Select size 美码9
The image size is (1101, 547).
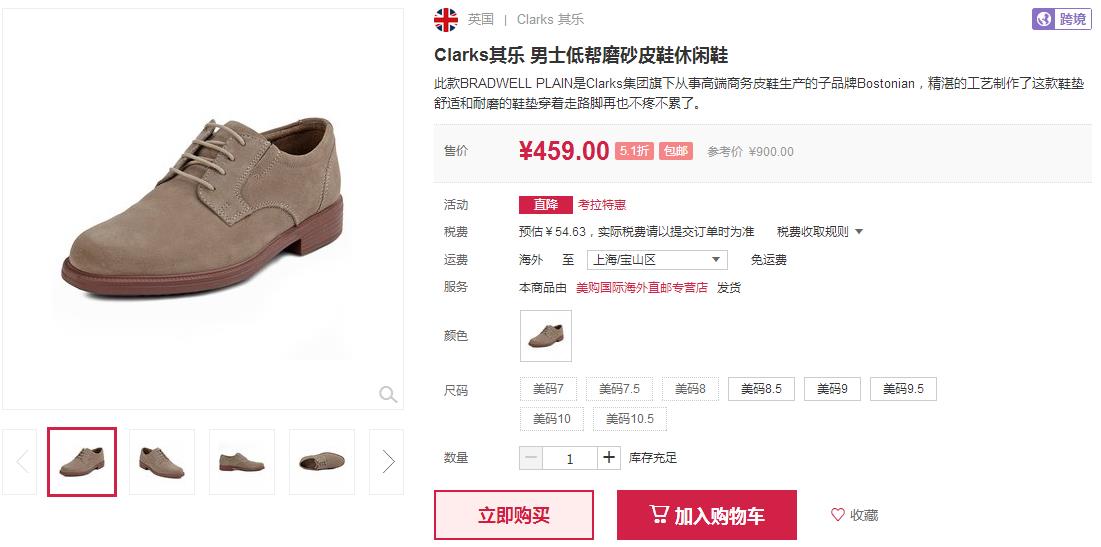click(832, 389)
